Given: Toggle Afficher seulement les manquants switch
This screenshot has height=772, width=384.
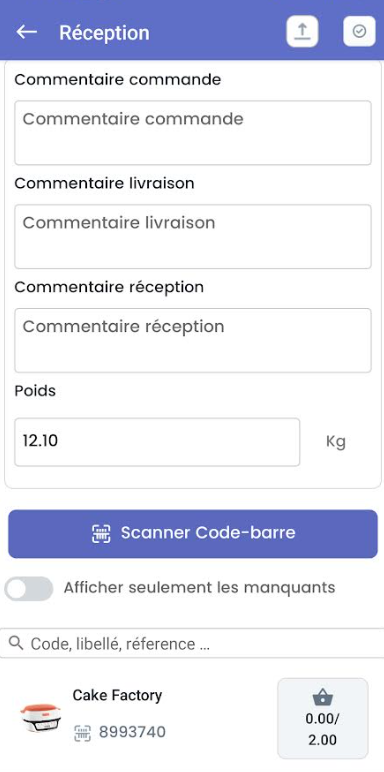Looking at the screenshot, I should coord(29,588).
